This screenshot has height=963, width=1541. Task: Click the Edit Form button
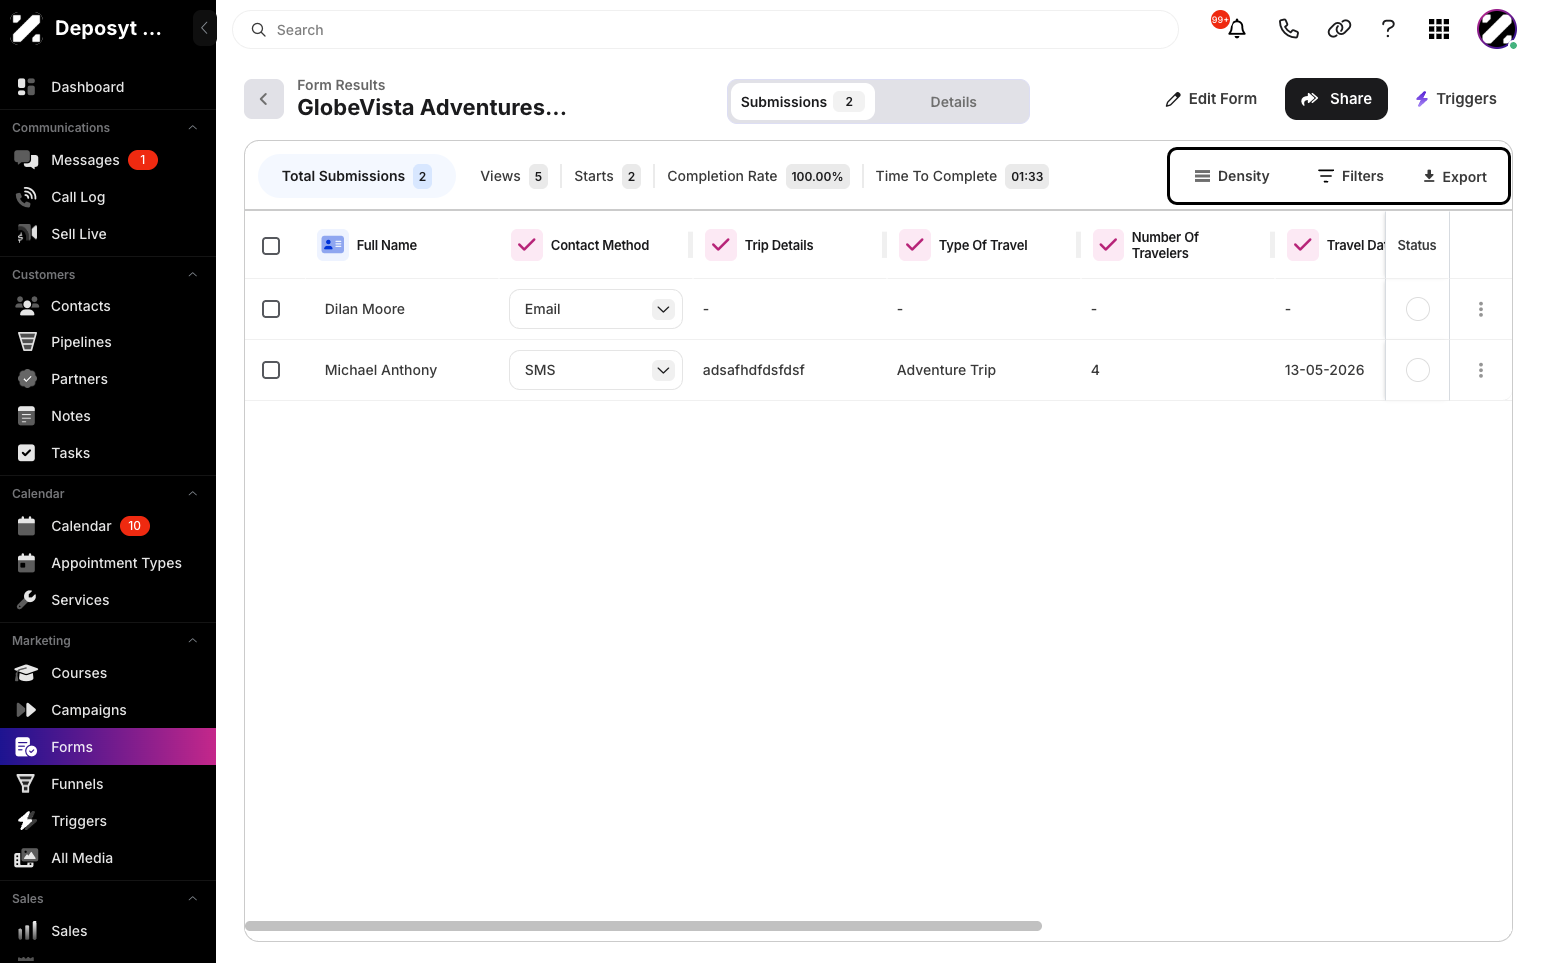click(1211, 99)
